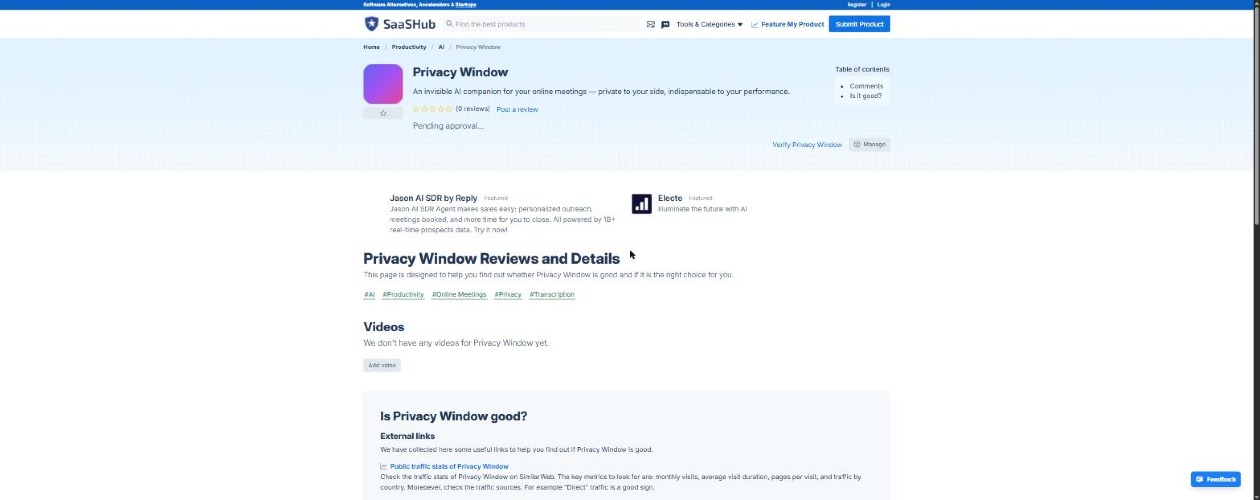Go to Home breadcrumb

tap(371, 47)
